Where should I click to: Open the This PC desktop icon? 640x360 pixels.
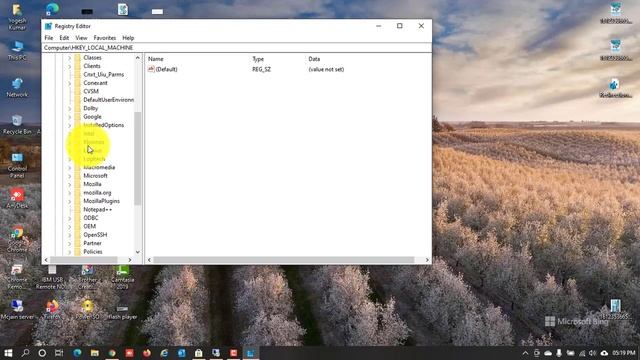17,51
